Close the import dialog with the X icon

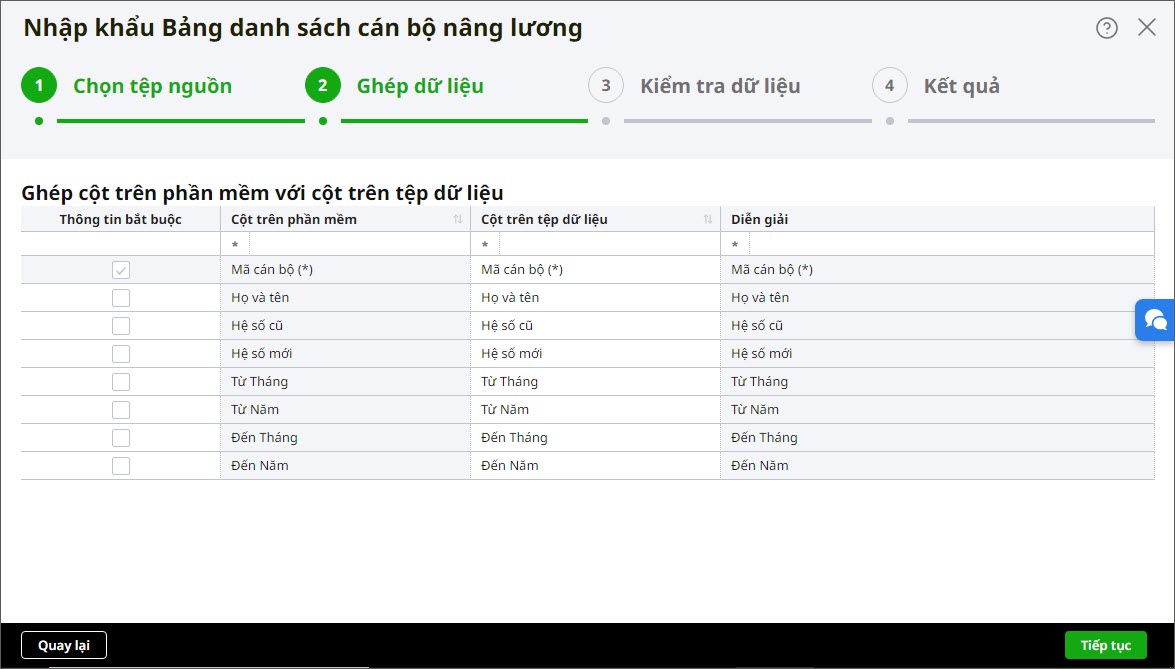1147,28
